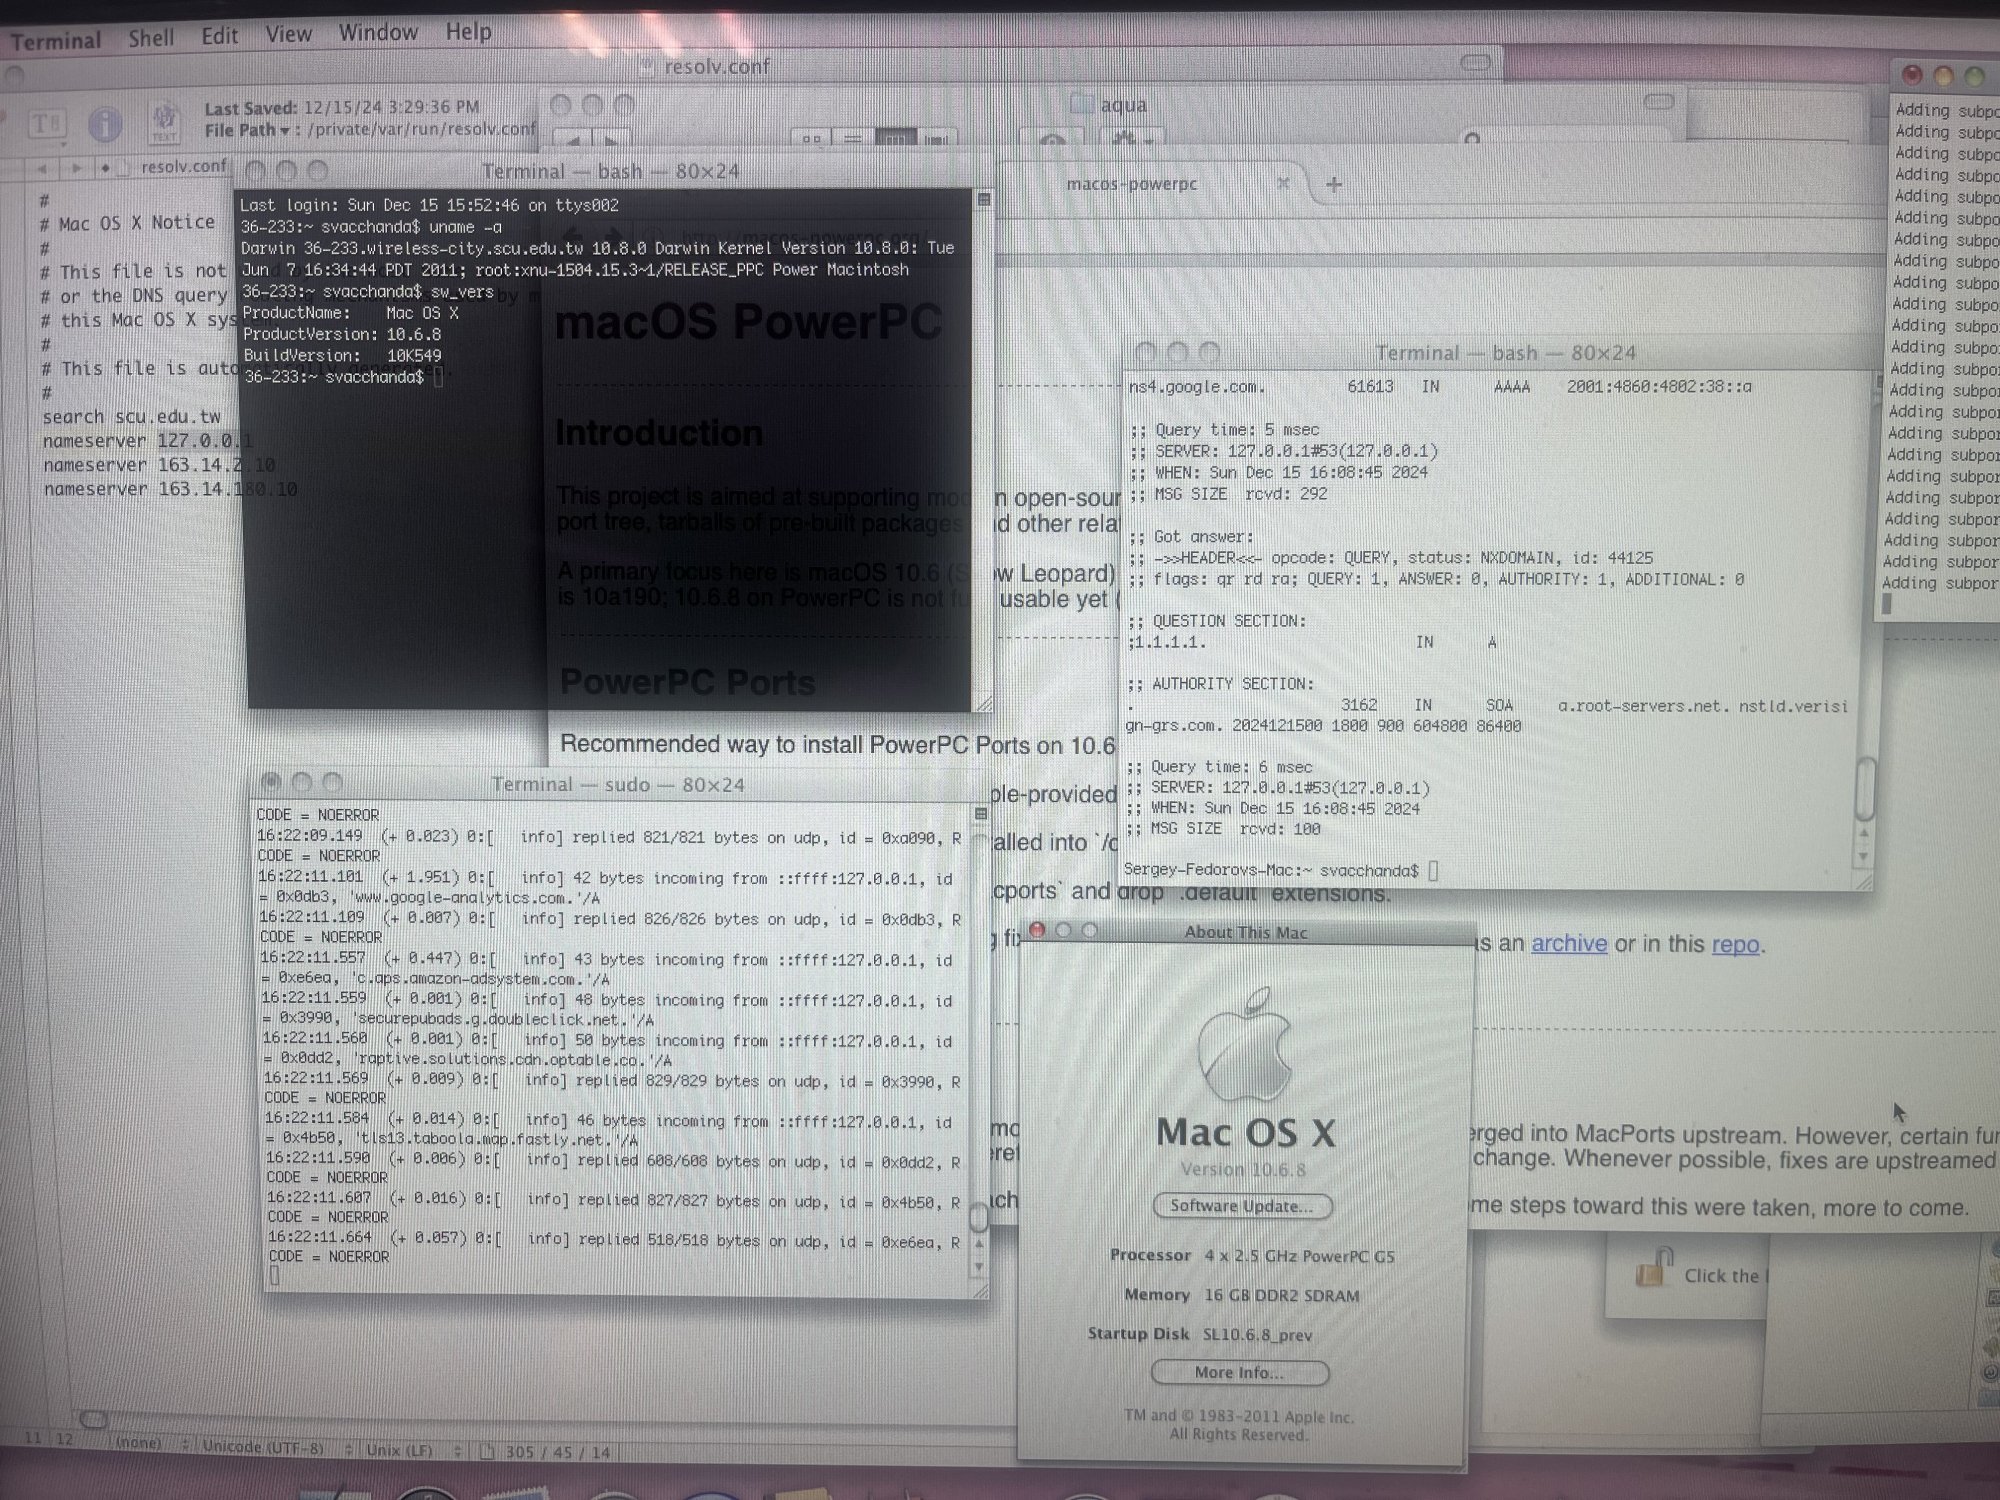The width and height of the screenshot is (2000, 1500).
Task: Click the lock icon beside 'Click the'
Action: click(x=1652, y=1271)
